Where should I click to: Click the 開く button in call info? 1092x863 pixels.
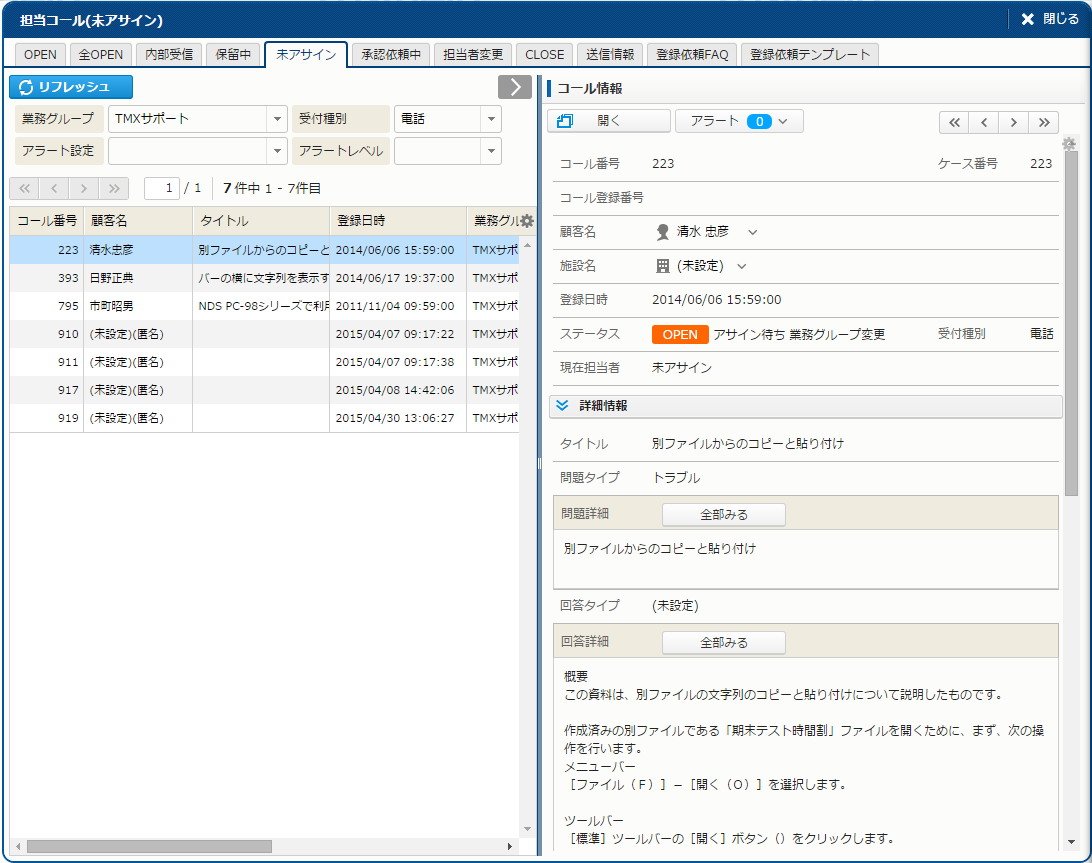[608, 121]
